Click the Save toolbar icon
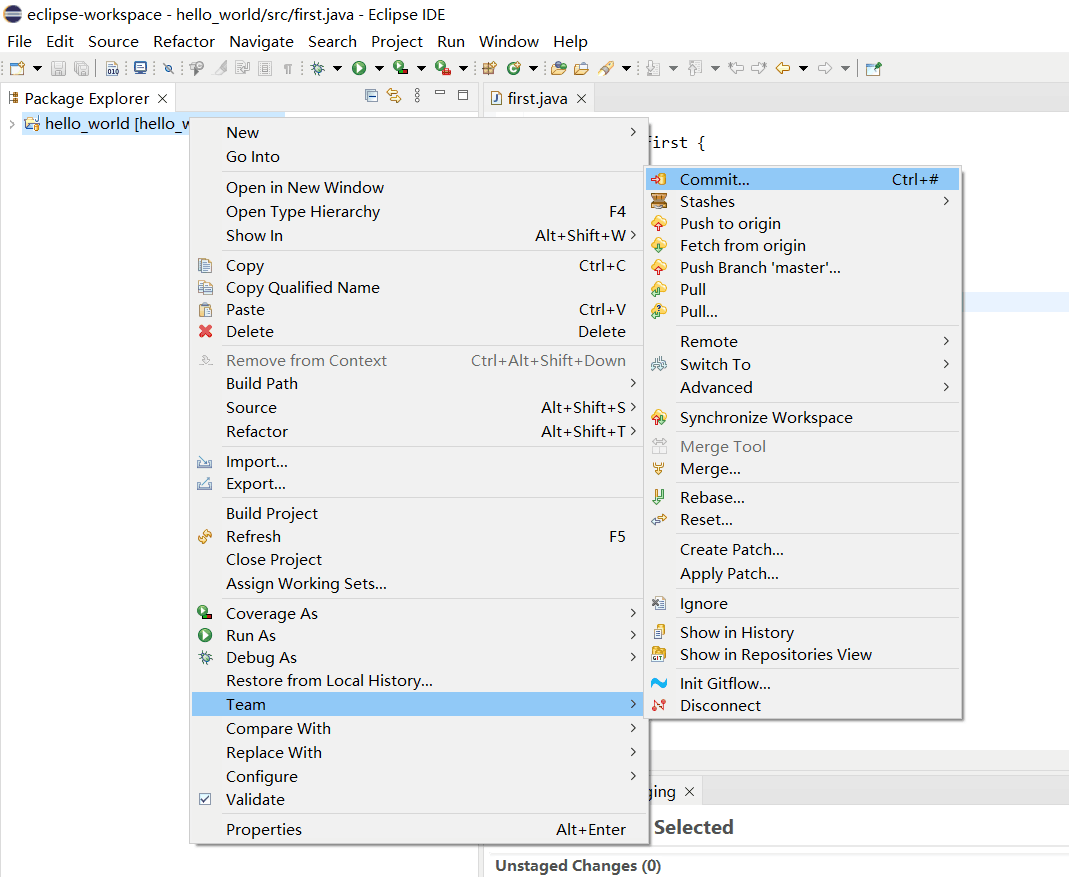Viewport: 1069px width, 877px height. point(59,68)
